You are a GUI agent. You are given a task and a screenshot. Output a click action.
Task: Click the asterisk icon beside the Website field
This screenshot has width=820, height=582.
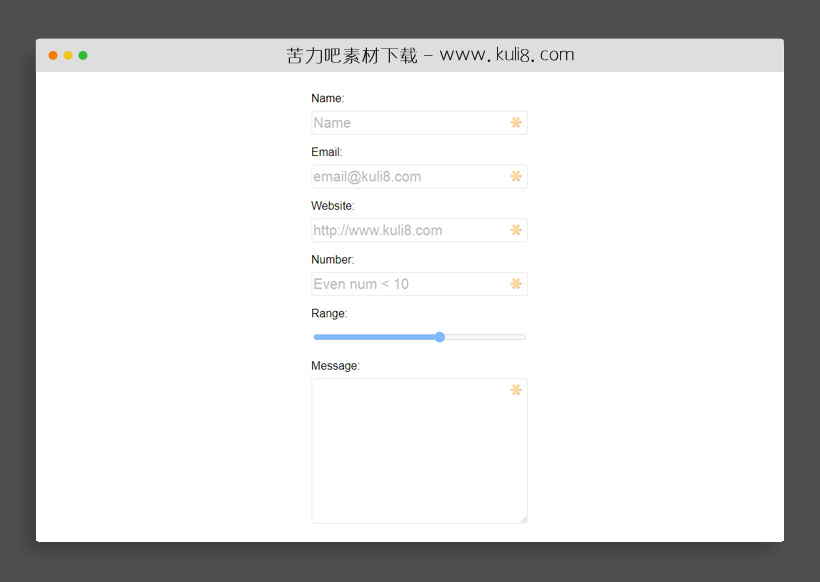pyautogui.click(x=516, y=230)
